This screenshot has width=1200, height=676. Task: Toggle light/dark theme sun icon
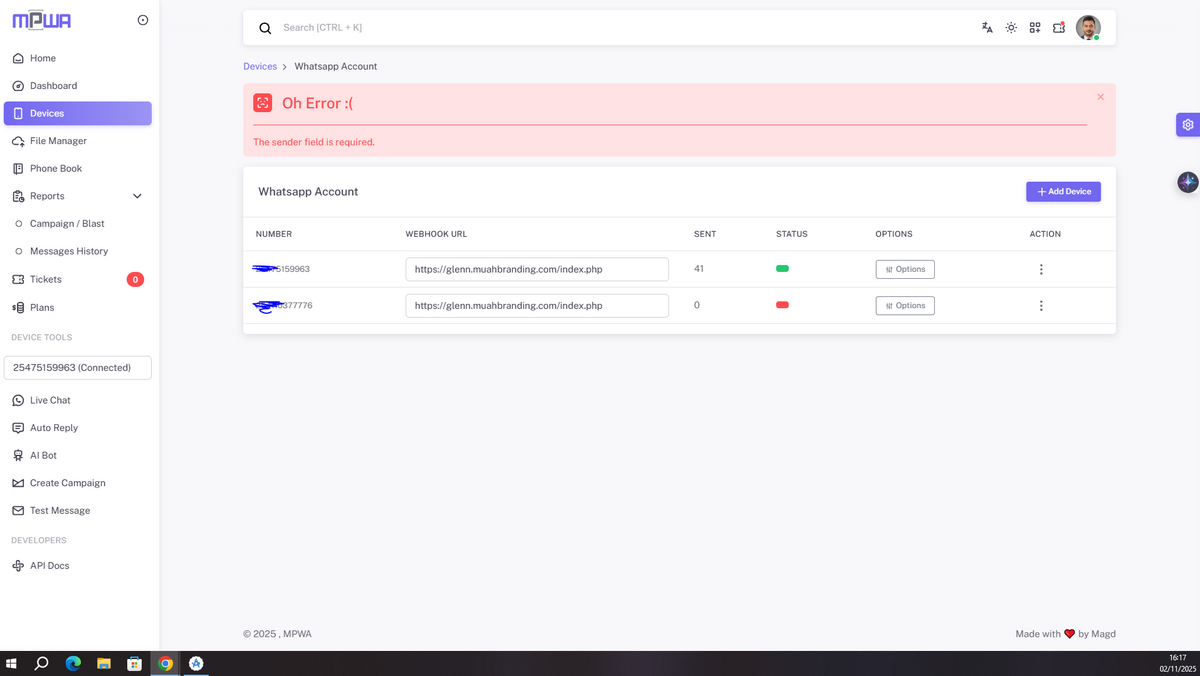coord(1011,28)
